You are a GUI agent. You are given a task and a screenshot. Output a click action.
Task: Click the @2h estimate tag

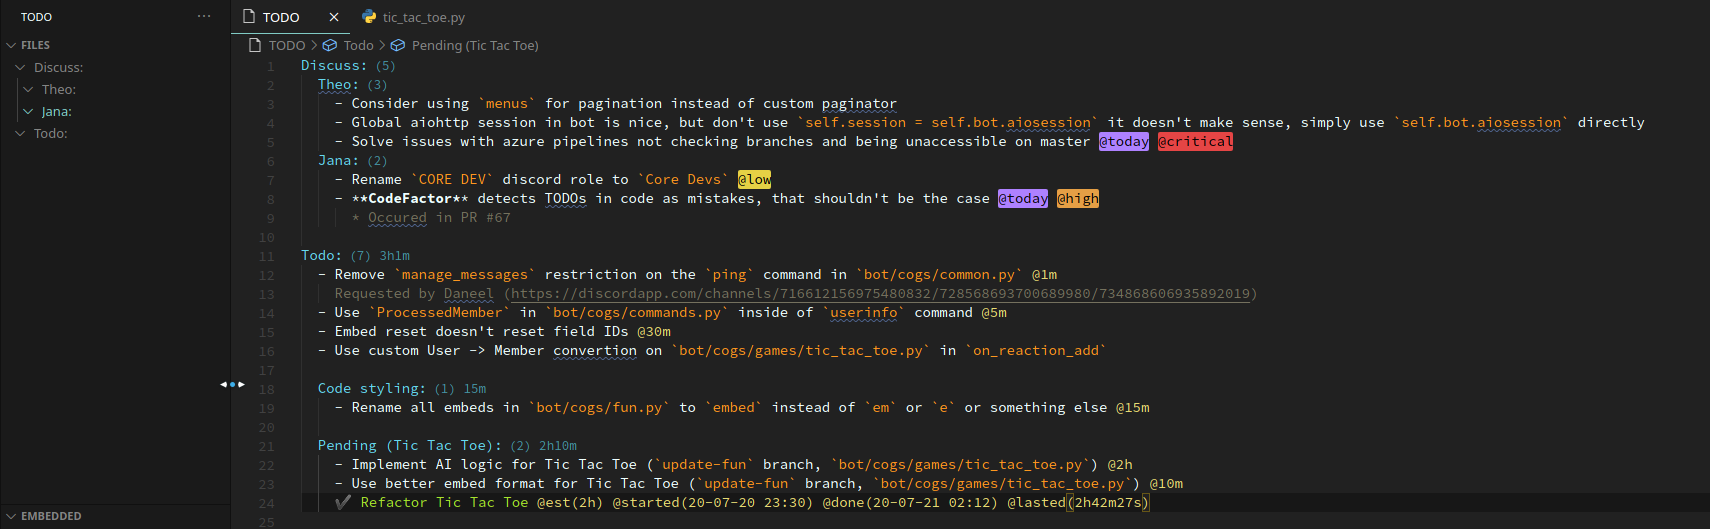click(1120, 465)
